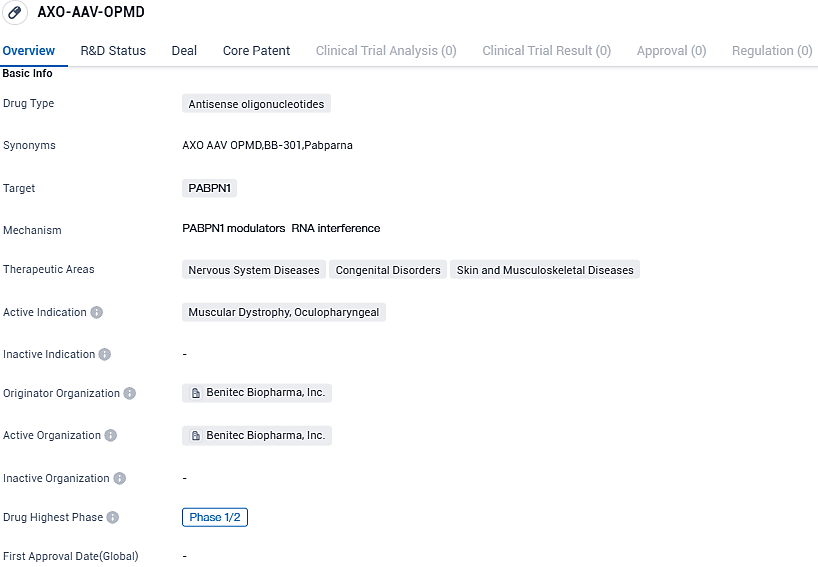Viewport: 818px width, 567px height.
Task: Open the Nervous System Diseases tag
Action: coord(254,270)
